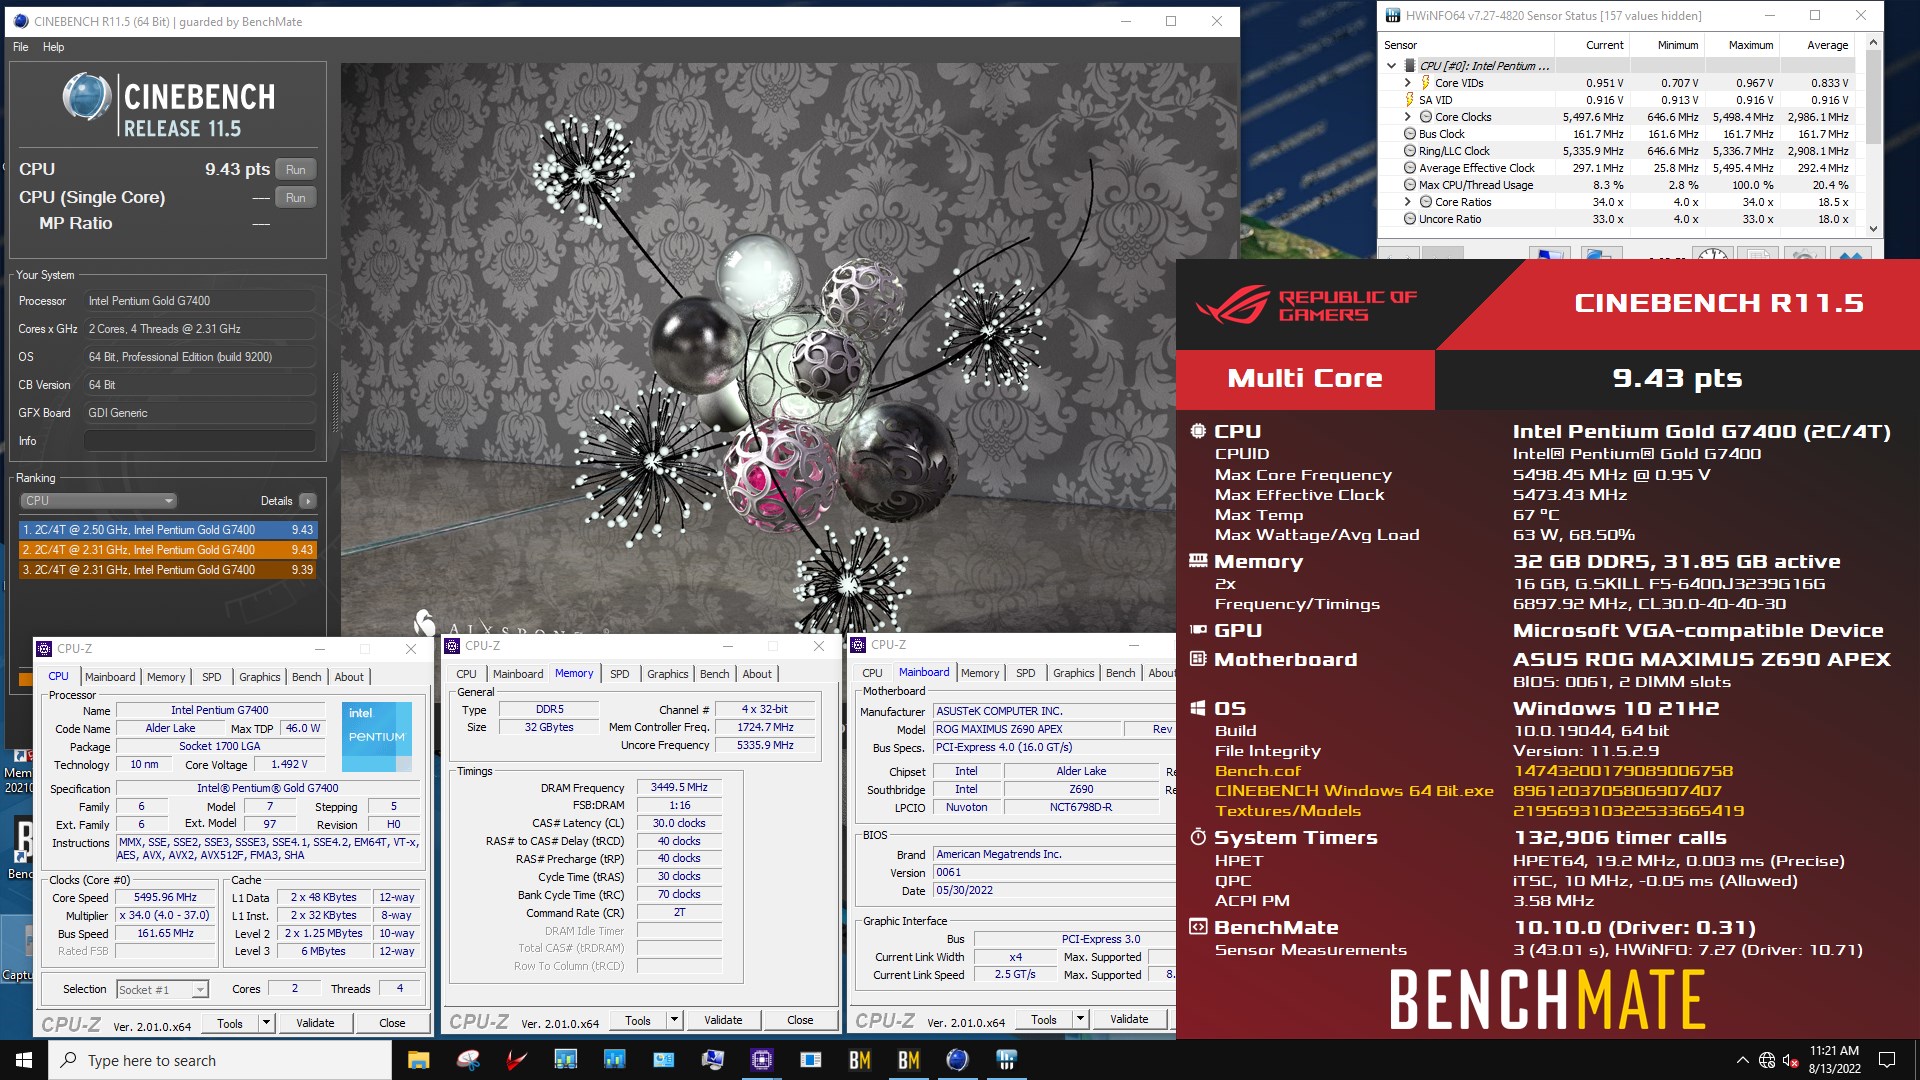Expand the Core Ratios sensor row
The image size is (1920, 1080).
click(1408, 202)
